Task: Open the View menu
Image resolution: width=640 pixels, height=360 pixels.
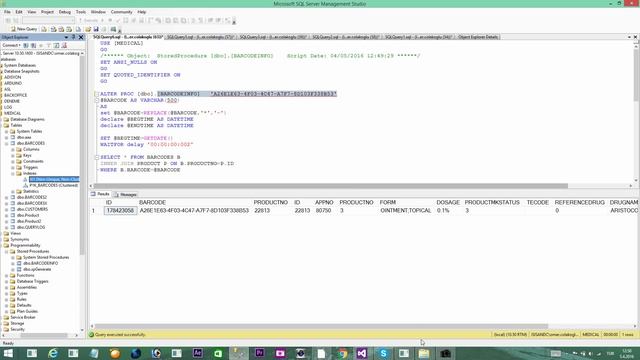Action: coord(31,12)
